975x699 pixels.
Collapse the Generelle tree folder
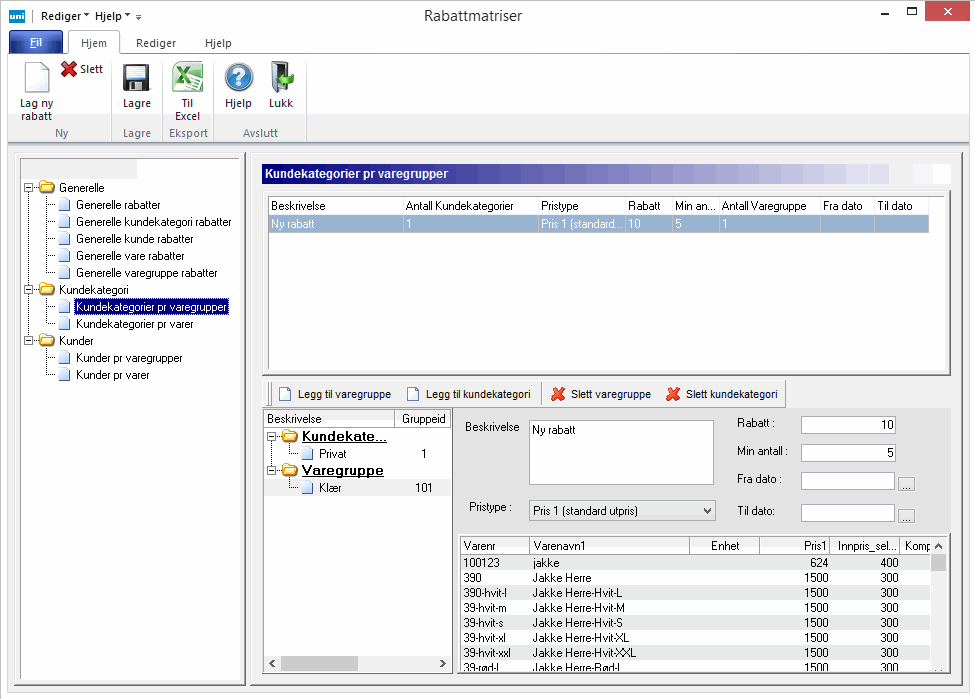30,187
